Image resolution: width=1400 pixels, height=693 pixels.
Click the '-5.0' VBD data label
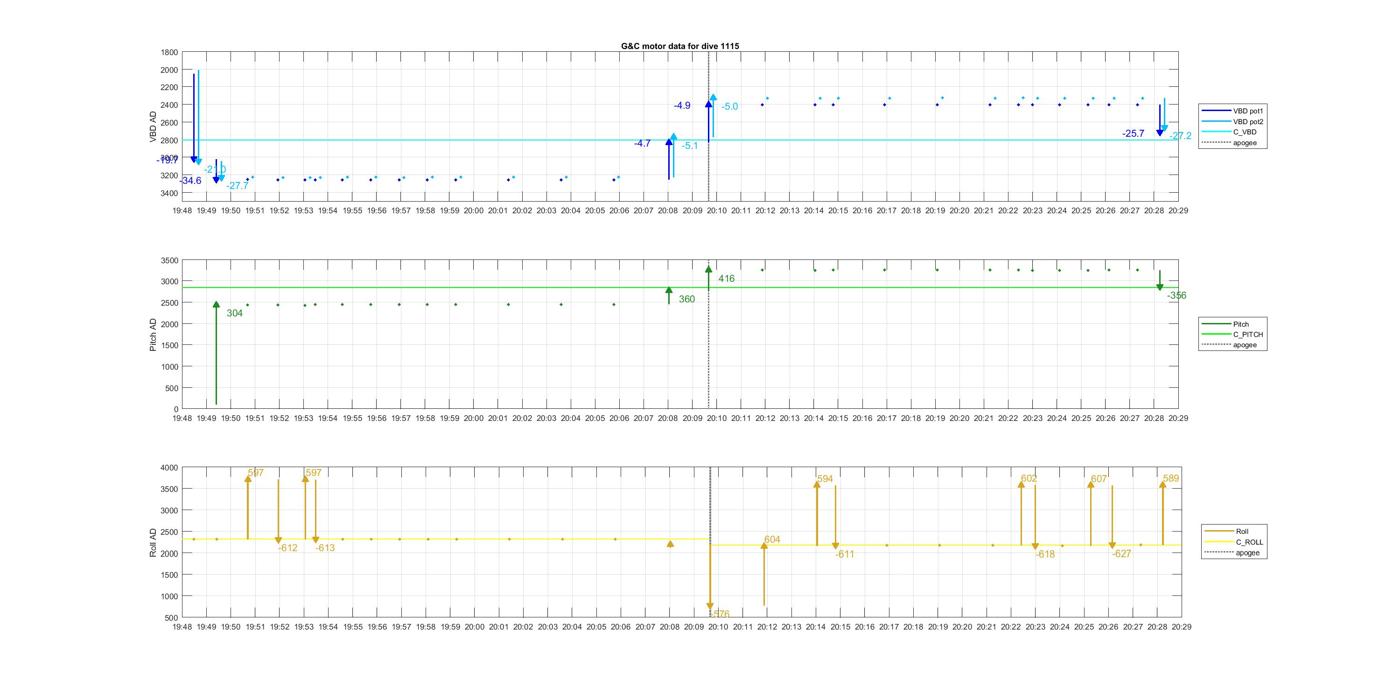click(x=730, y=107)
